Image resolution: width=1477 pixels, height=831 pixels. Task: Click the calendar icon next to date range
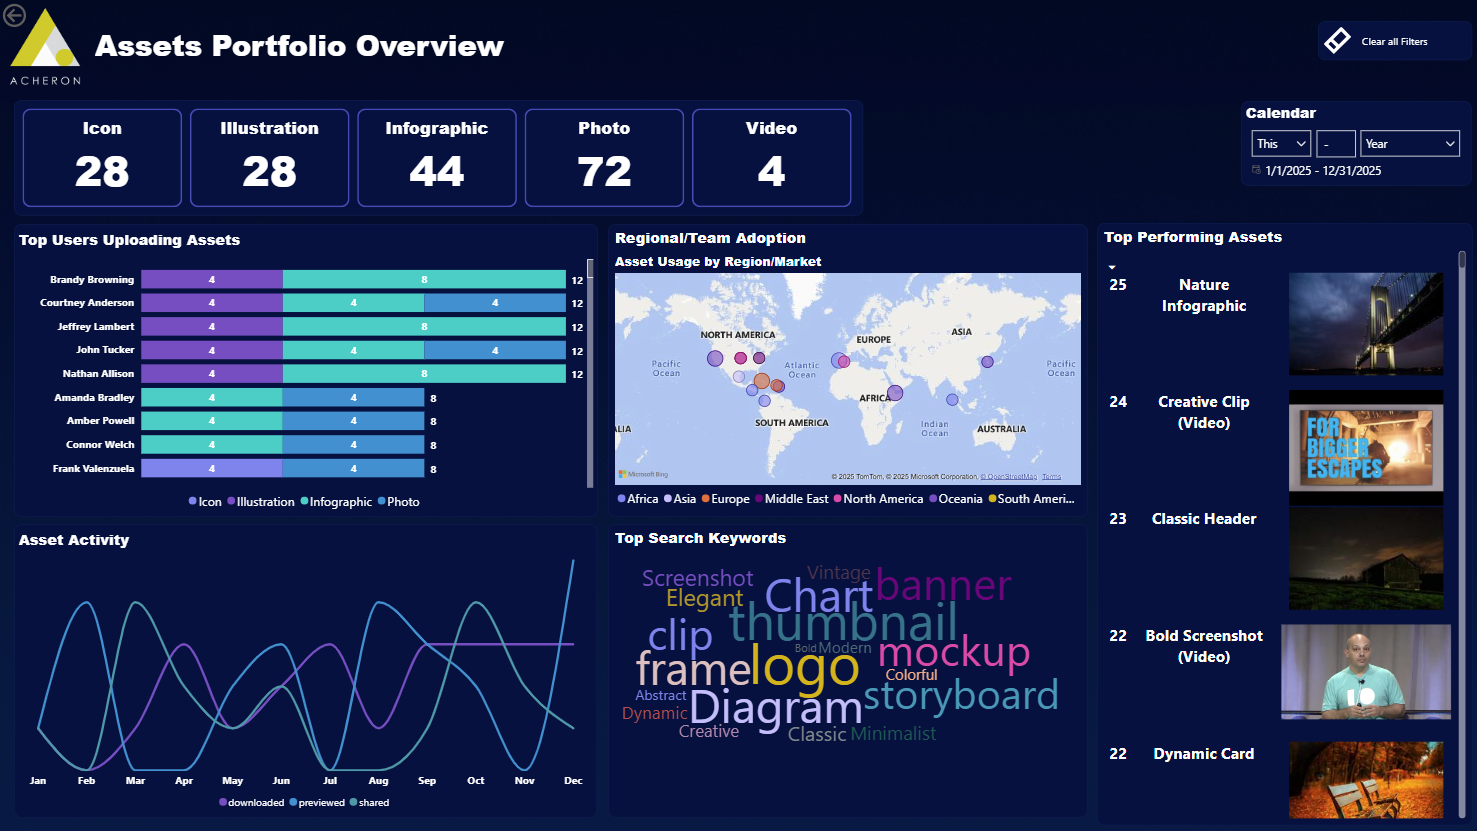pyautogui.click(x=1256, y=170)
